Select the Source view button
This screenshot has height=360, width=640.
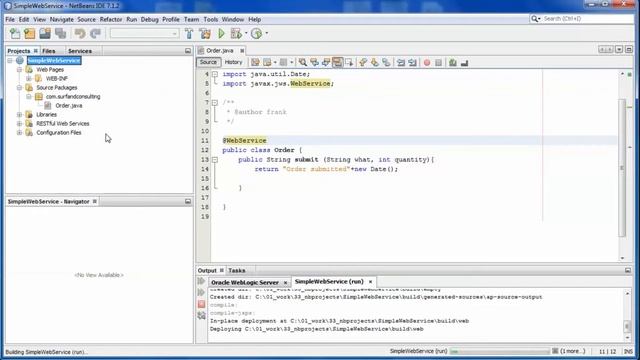coord(208,62)
